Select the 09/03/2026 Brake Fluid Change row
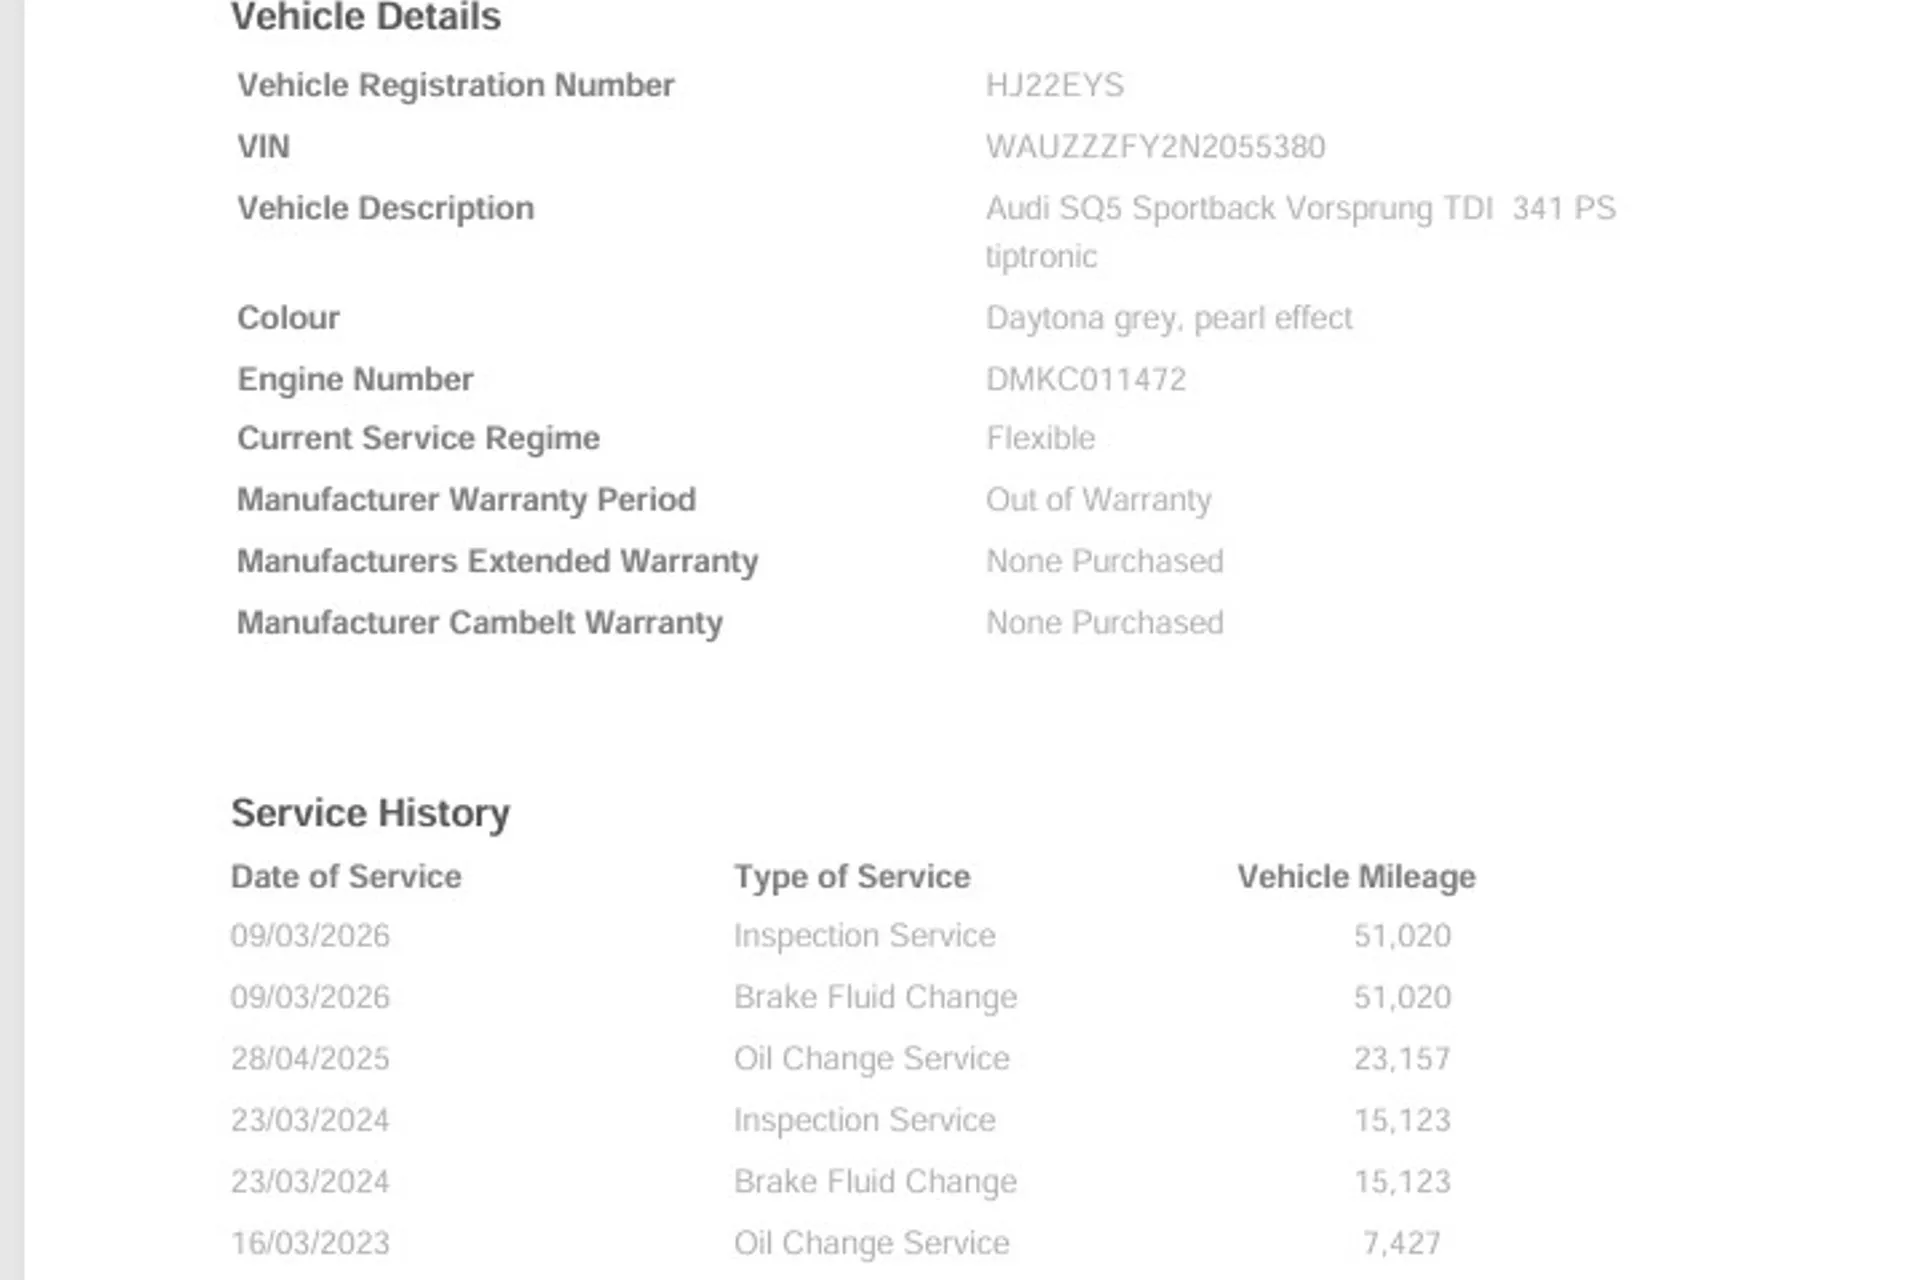Image resolution: width=1920 pixels, height=1280 pixels. click(x=841, y=997)
